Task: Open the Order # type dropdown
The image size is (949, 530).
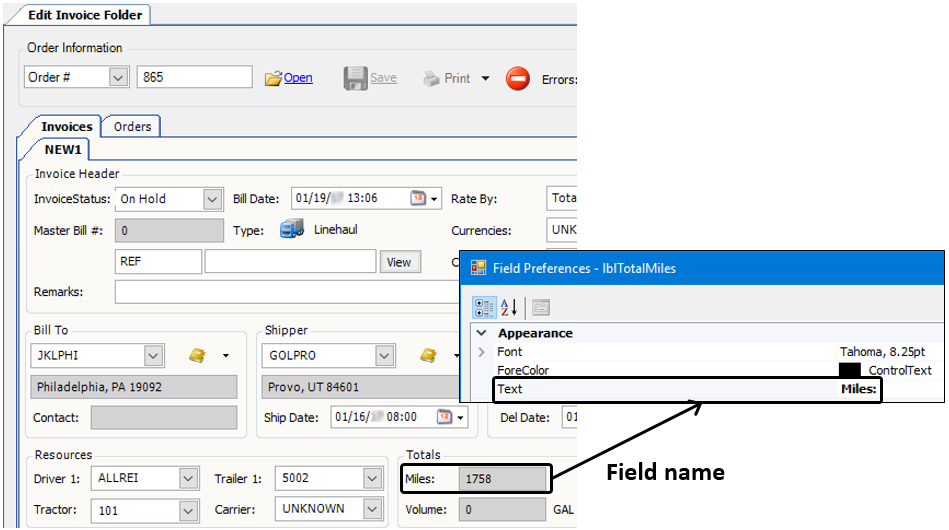Action: point(118,77)
